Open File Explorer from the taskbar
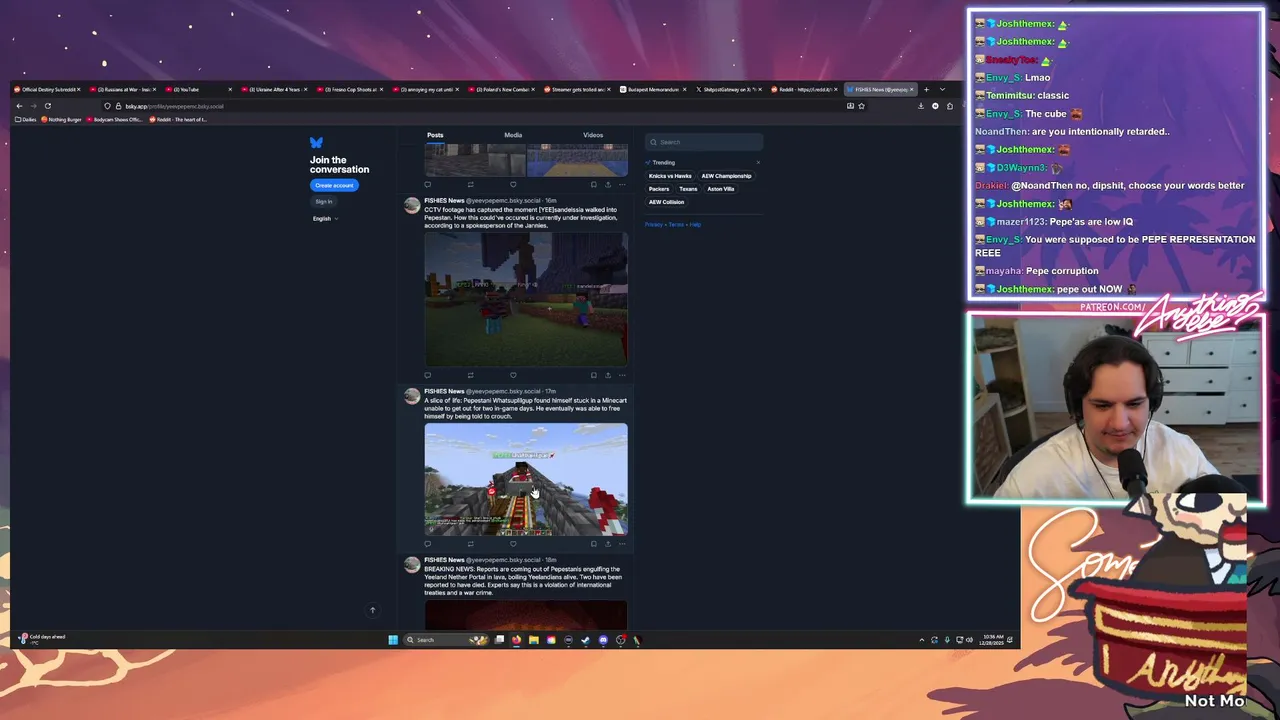This screenshot has height=720, width=1280. (x=533, y=640)
